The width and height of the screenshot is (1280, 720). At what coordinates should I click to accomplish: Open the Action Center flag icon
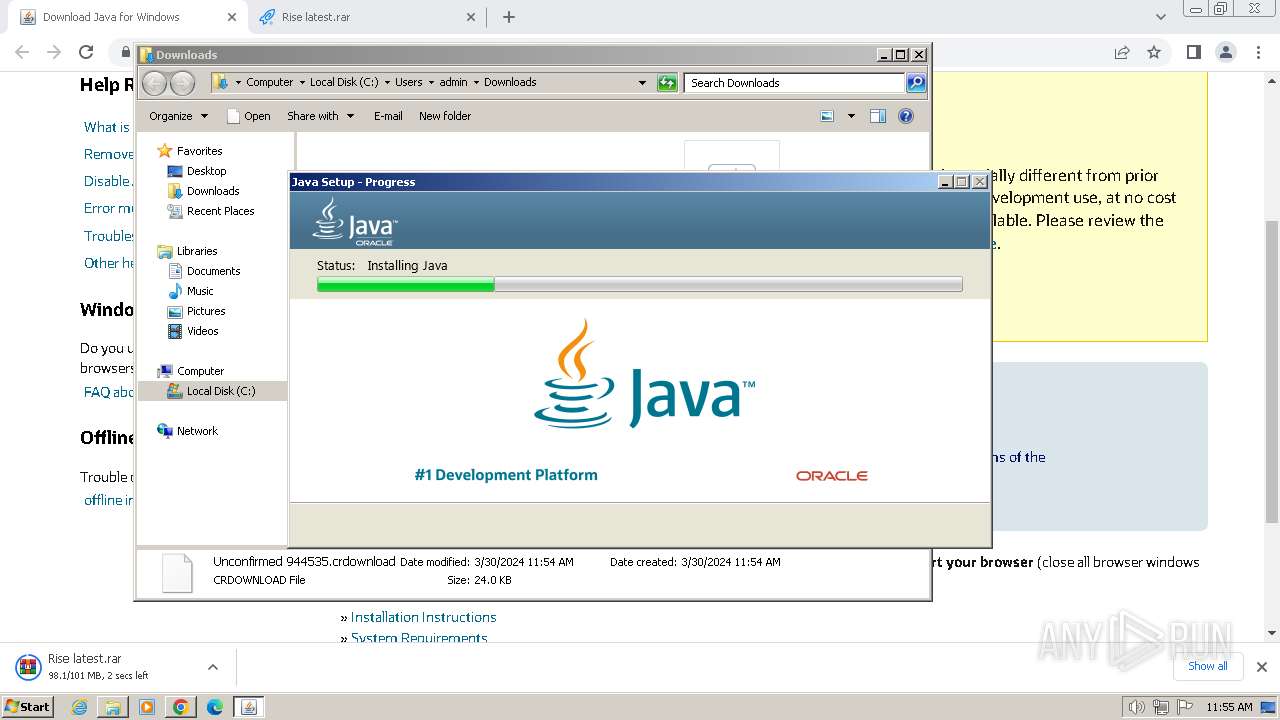coord(1185,707)
